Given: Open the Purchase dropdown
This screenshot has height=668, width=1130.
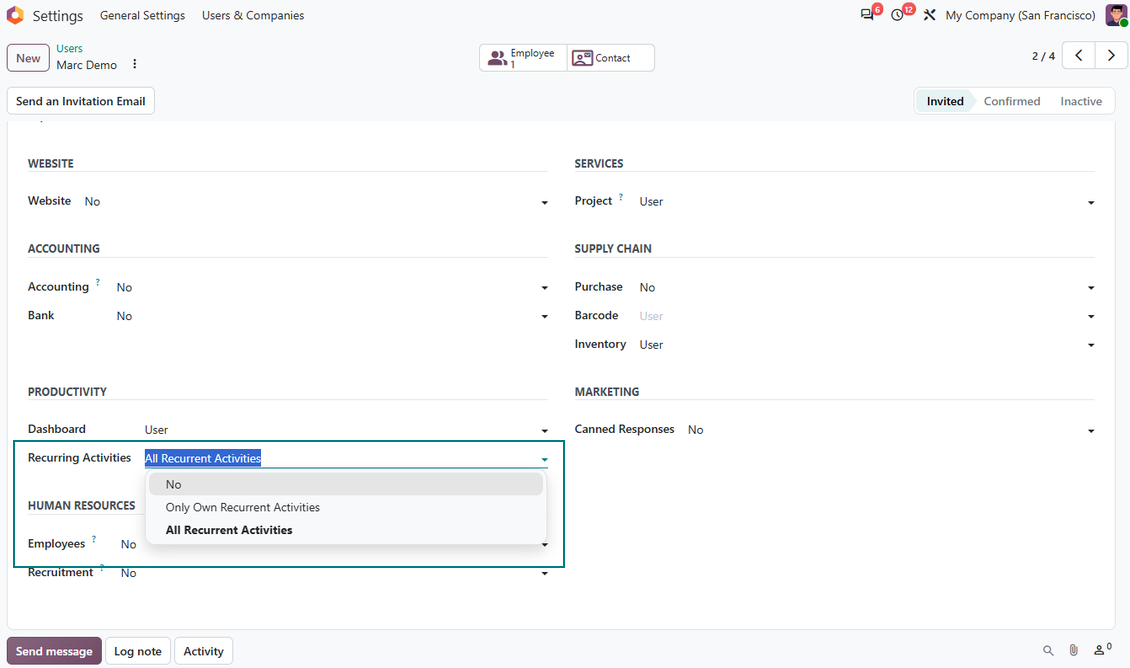Looking at the screenshot, I should (867, 288).
